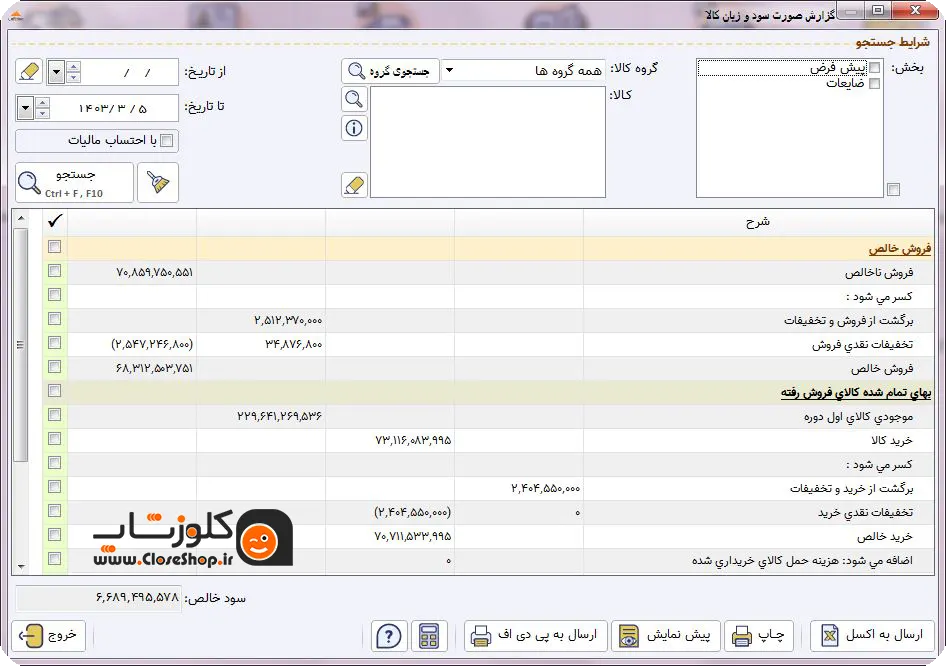The image size is (946, 666).
Task: Select the فروش خالص section header row
Action: (500, 248)
